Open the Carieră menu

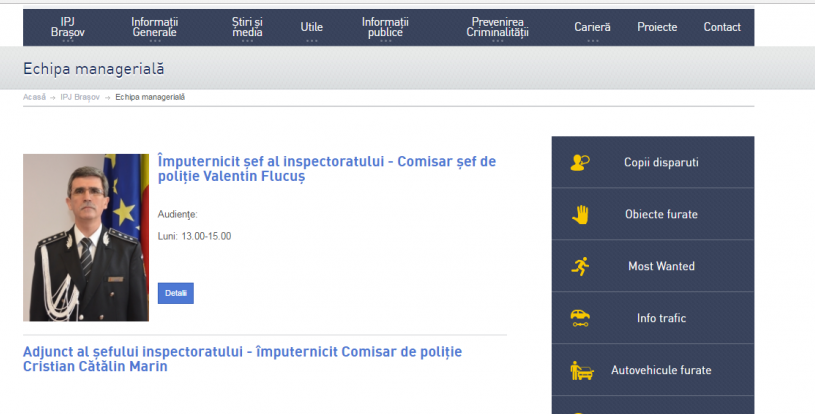coord(592,27)
